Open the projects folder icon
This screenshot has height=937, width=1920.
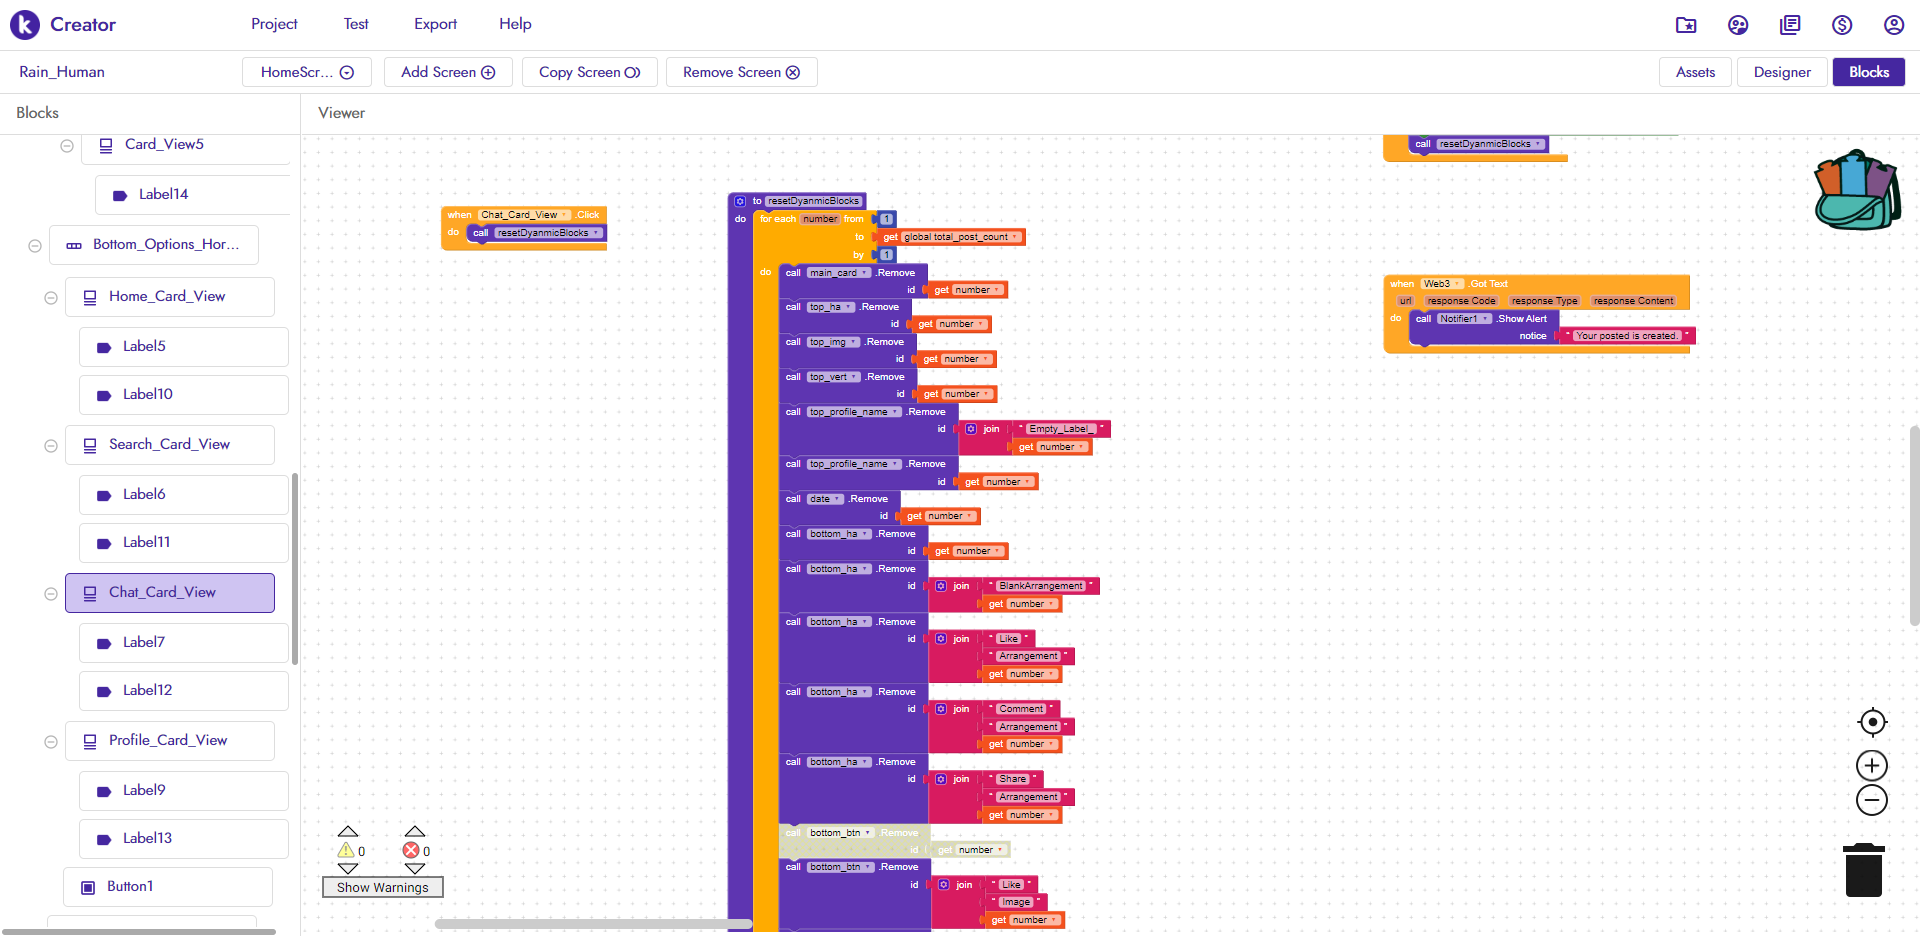pos(1686,25)
